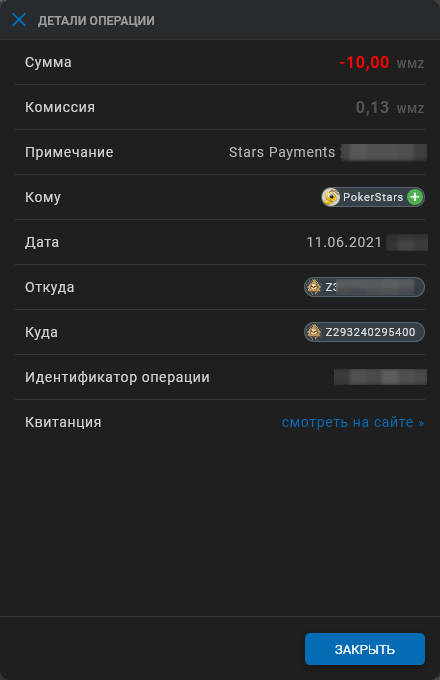This screenshot has height=680, width=440.
Task: Add PokerStars via green plus icon
Action: [x=415, y=197]
